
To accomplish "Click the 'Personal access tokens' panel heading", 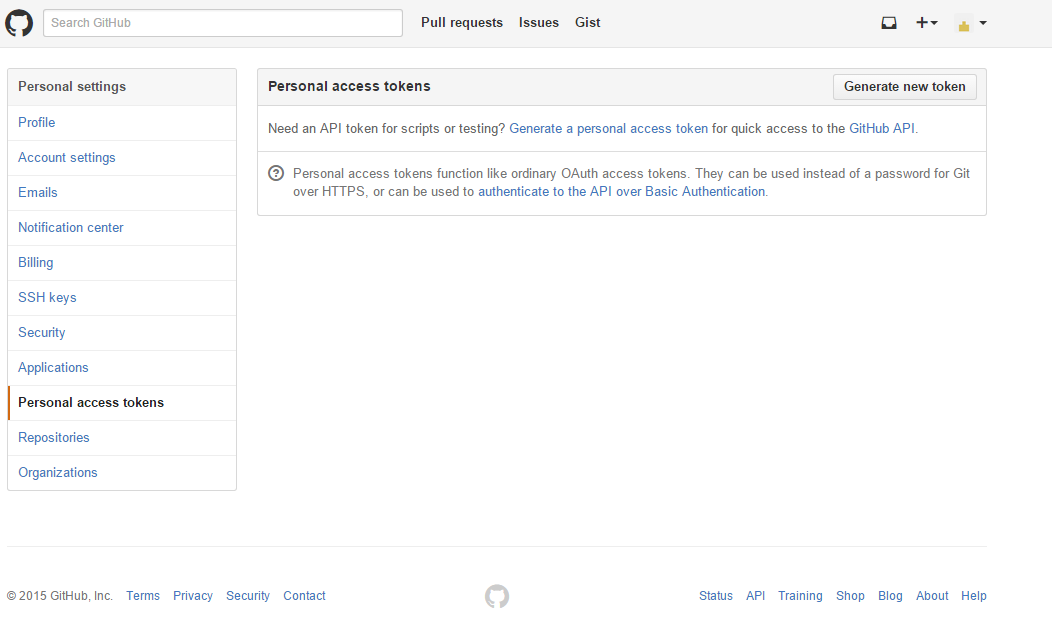I will pos(349,87).
